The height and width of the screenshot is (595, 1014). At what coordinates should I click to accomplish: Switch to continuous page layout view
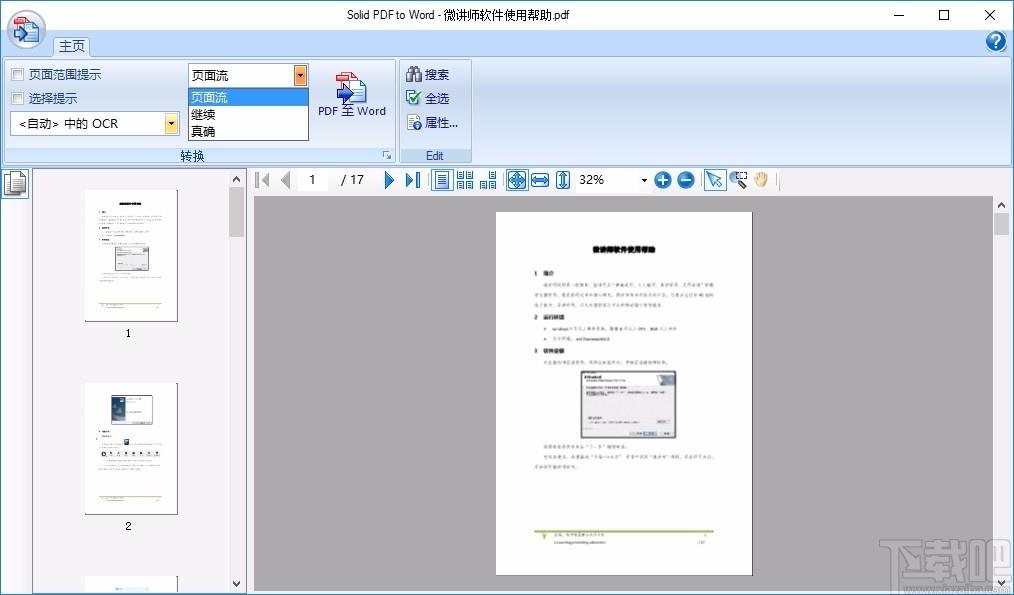point(465,180)
